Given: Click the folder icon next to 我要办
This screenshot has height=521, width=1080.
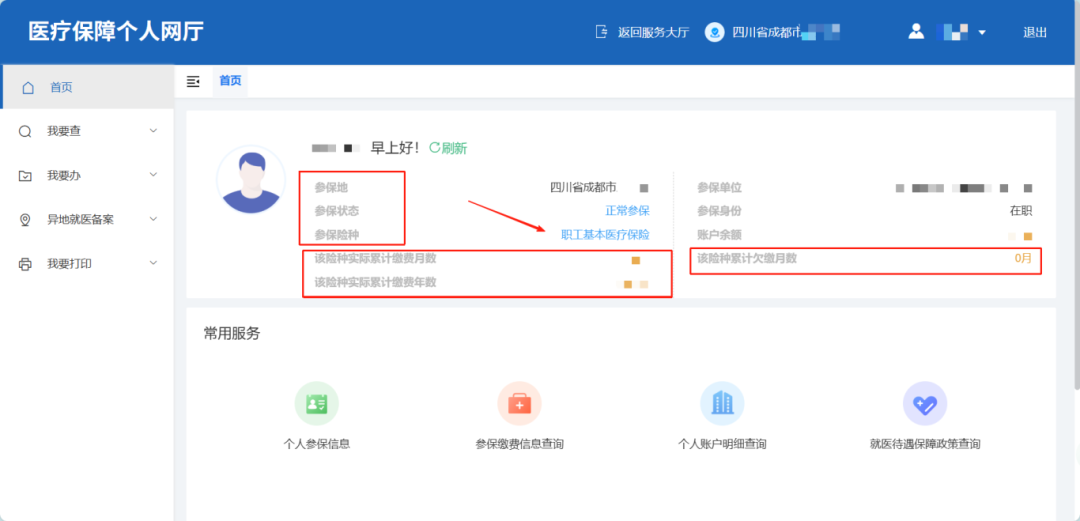Looking at the screenshot, I should [25, 176].
